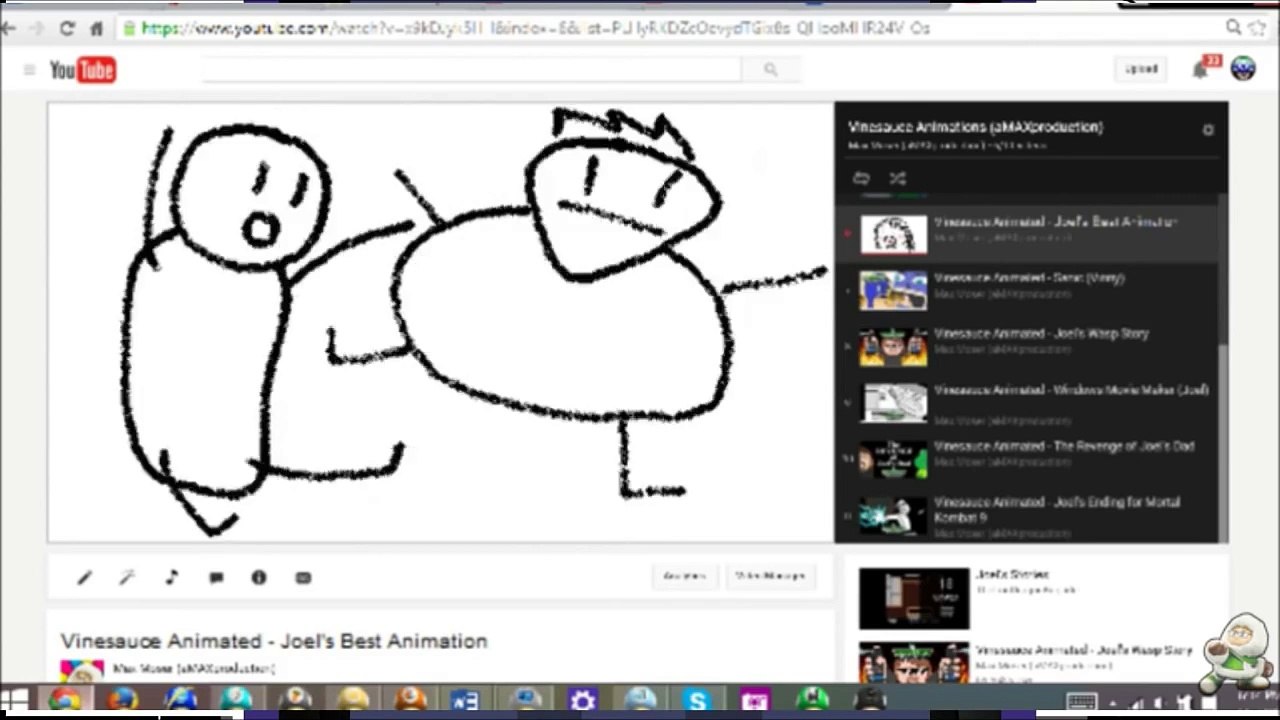Click the Analytics button
This screenshot has width=1280, height=720.
[x=685, y=576]
